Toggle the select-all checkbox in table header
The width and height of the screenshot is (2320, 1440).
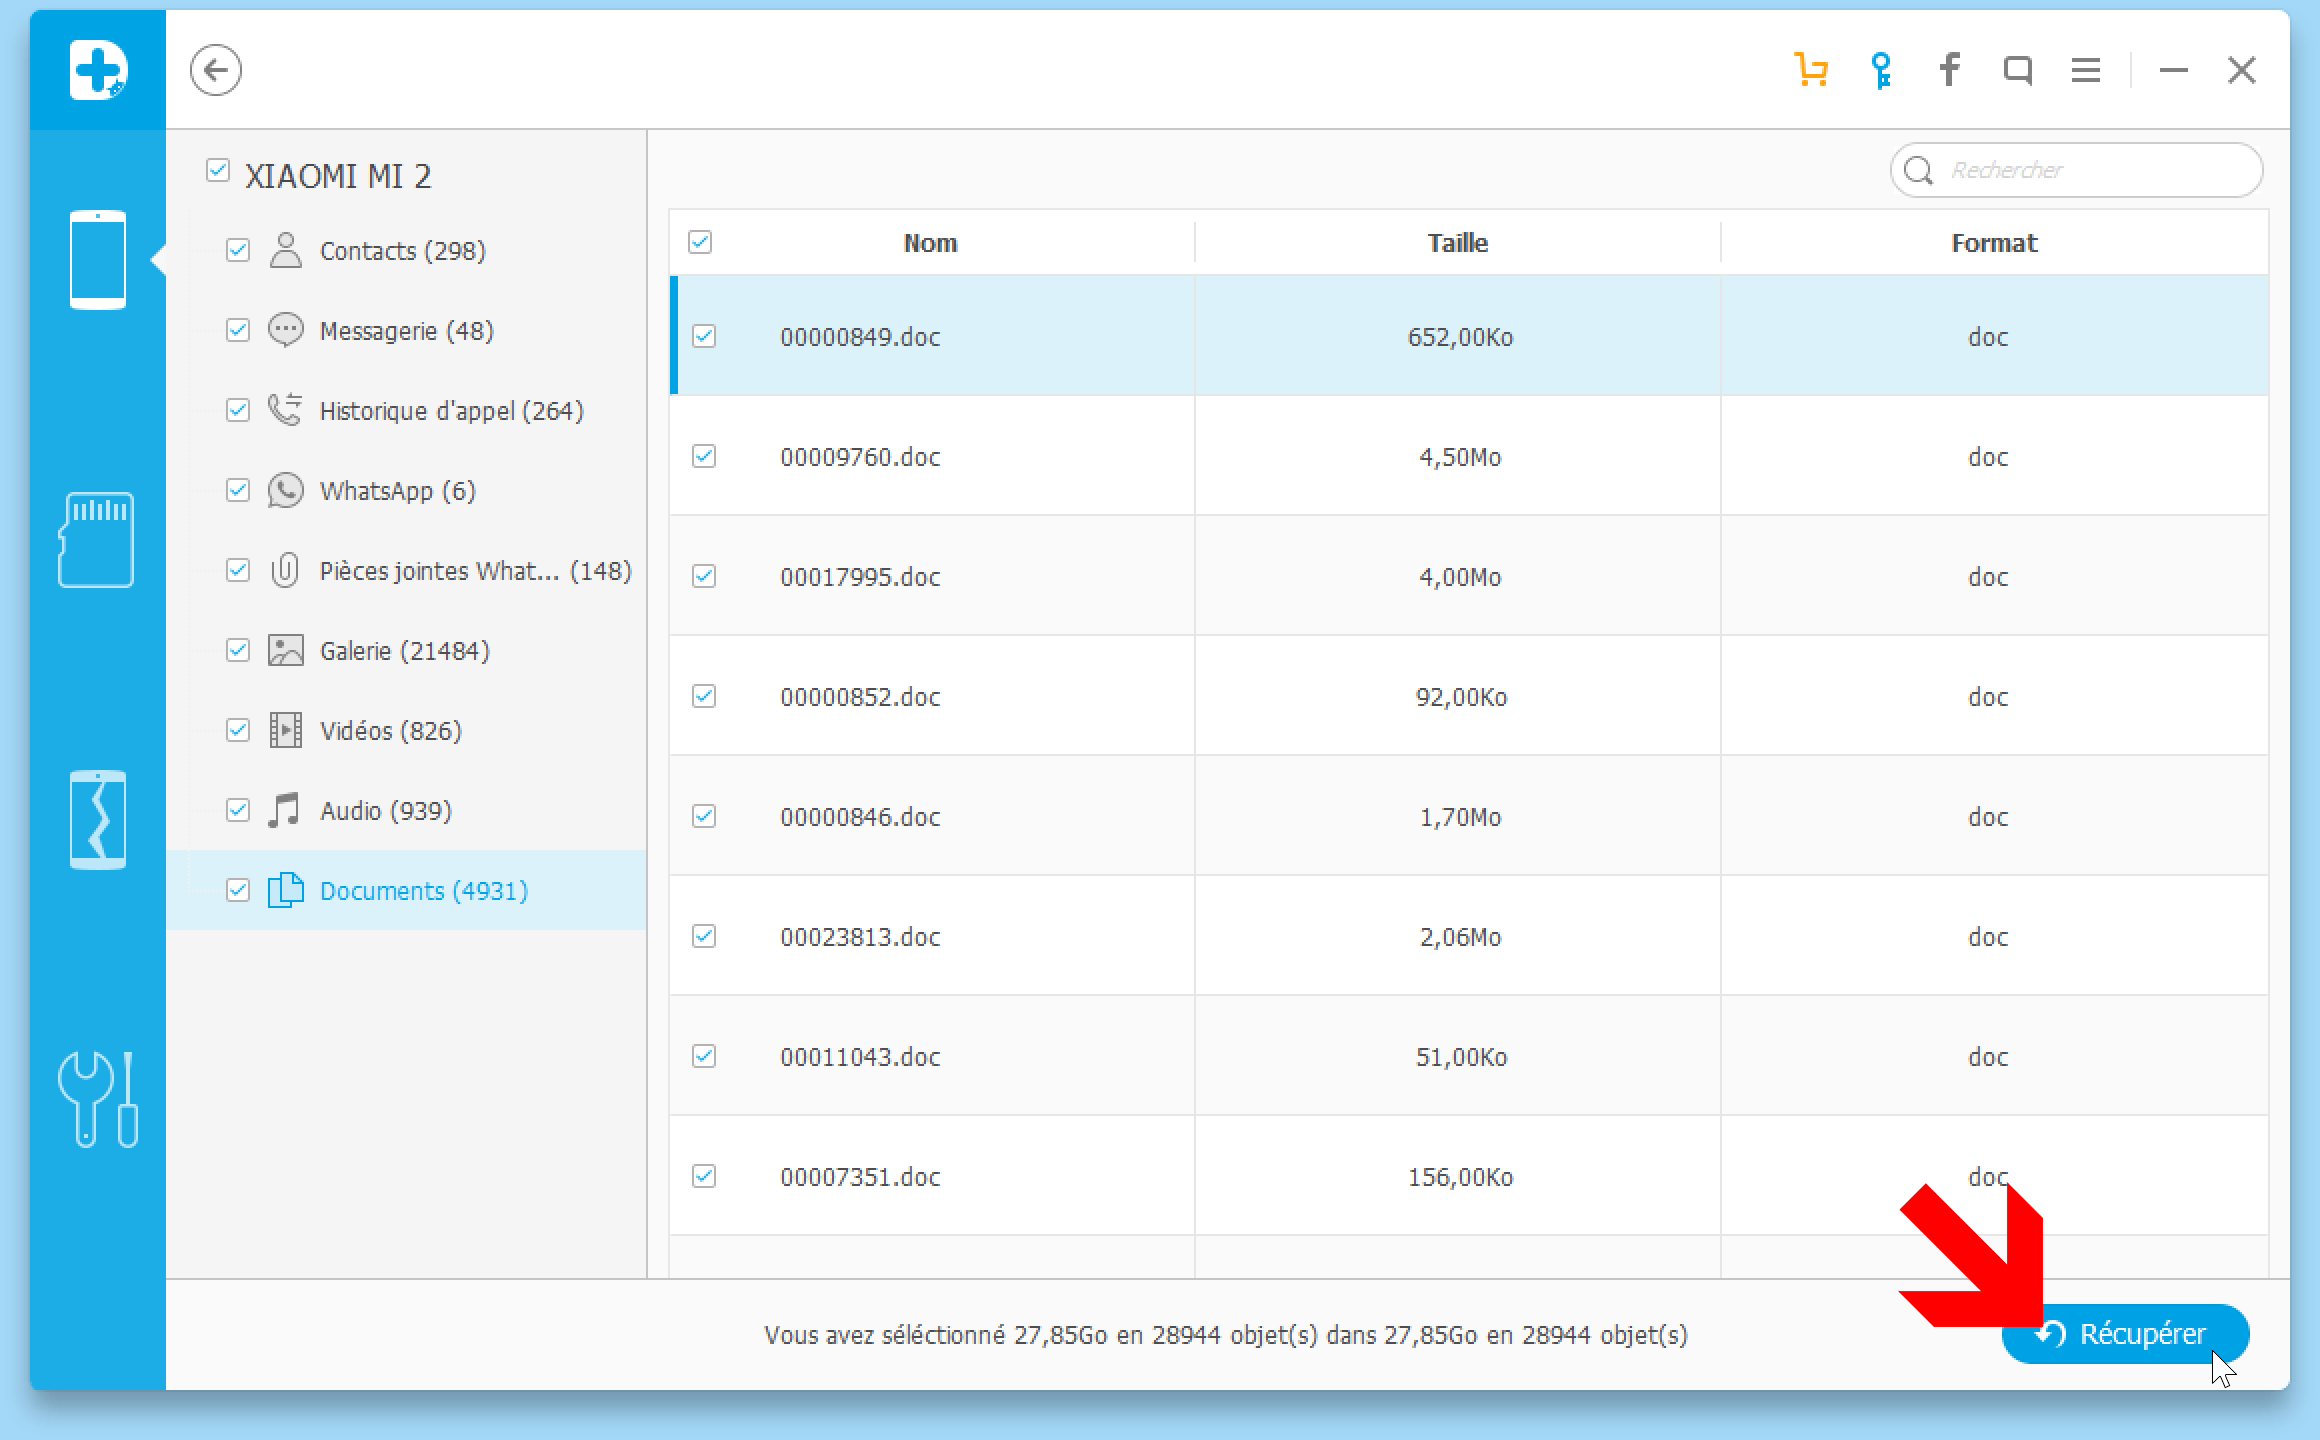point(700,242)
